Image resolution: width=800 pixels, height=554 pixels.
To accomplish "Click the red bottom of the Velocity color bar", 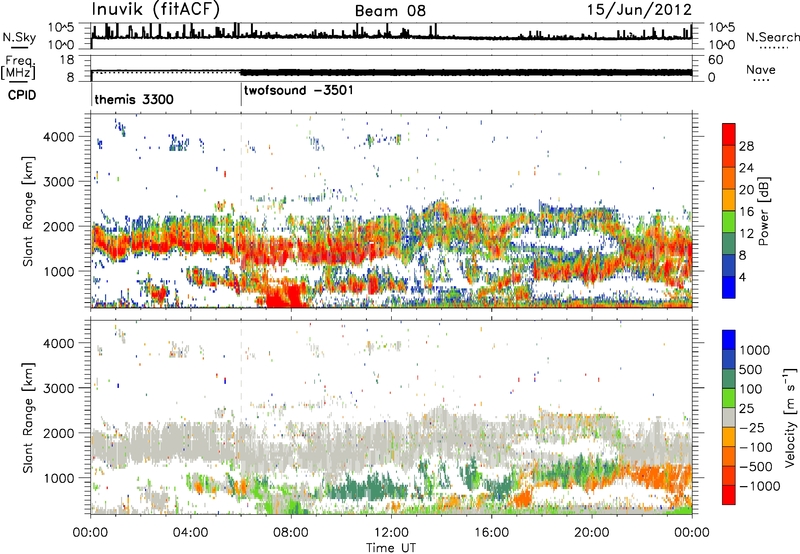I will click(729, 495).
